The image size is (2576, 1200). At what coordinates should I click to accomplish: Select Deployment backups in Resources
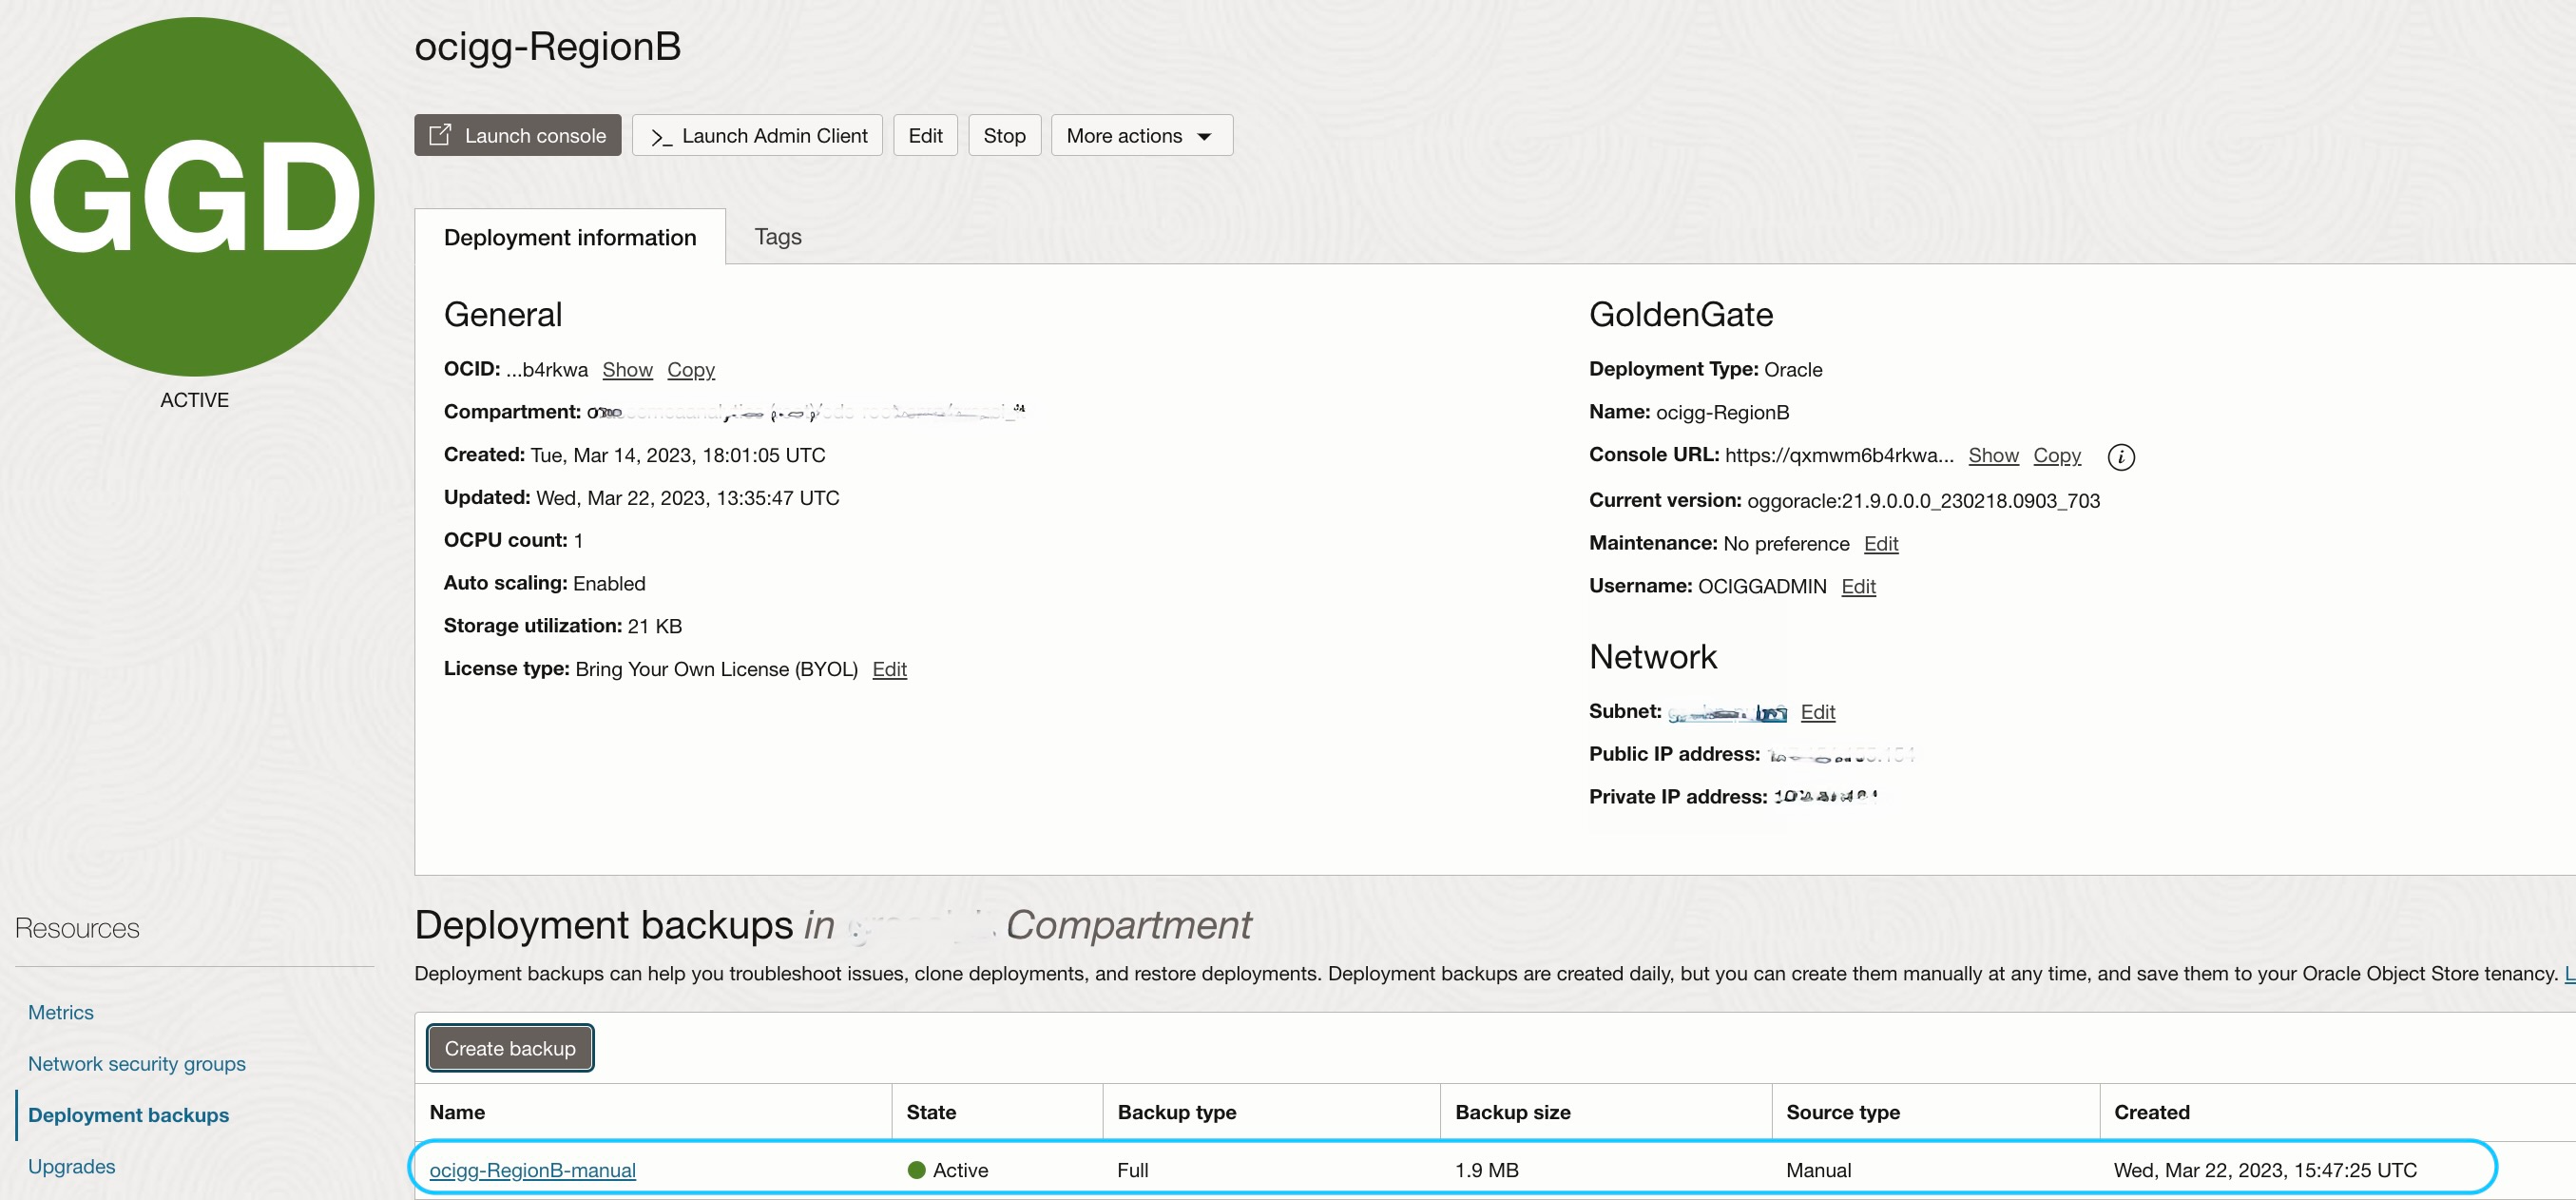coord(128,1115)
